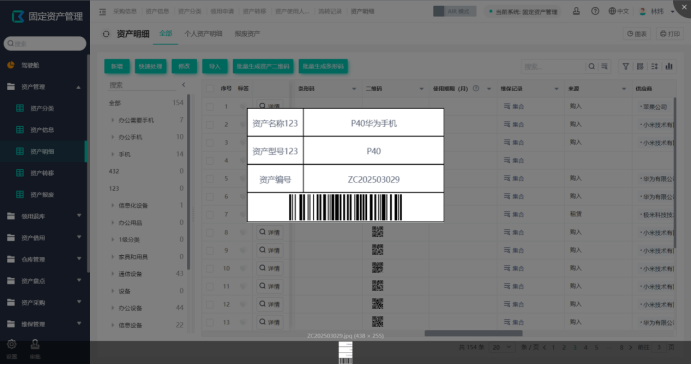
Task: Check the checkbox for row 9
Action: click(210, 251)
